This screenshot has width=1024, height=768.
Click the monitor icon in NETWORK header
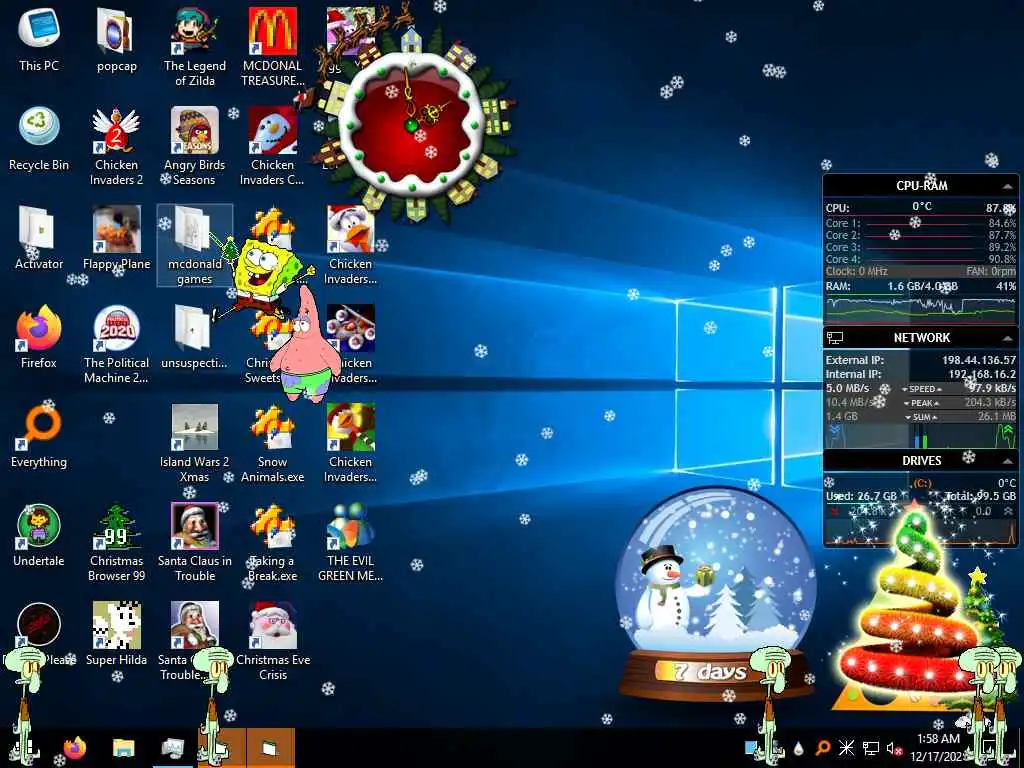[835, 338]
